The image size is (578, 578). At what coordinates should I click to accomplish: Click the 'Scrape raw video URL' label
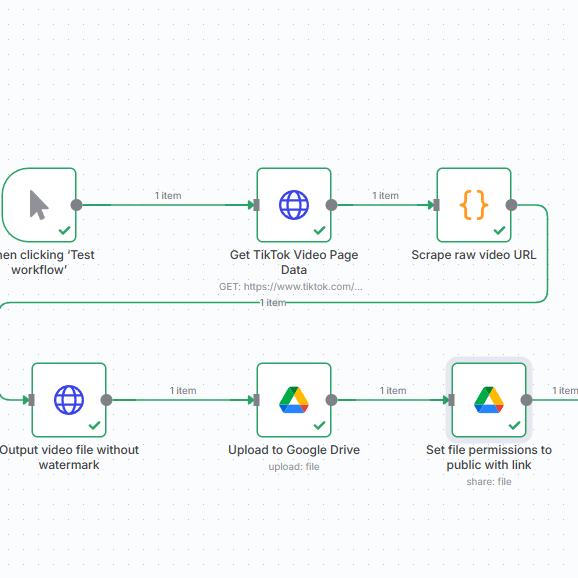474,255
